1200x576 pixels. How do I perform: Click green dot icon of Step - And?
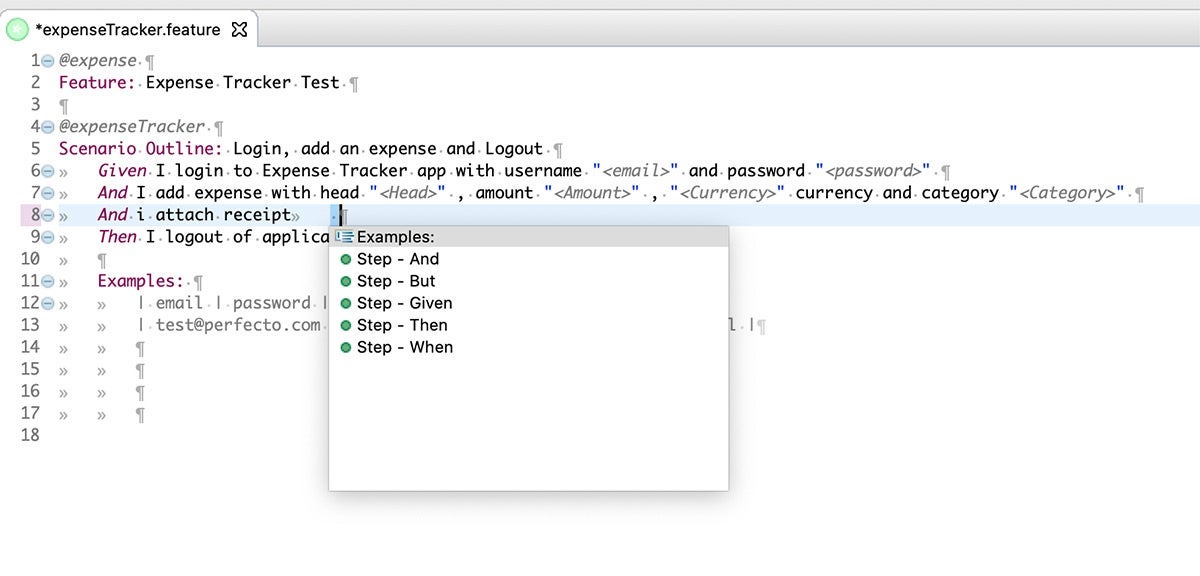[345, 259]
